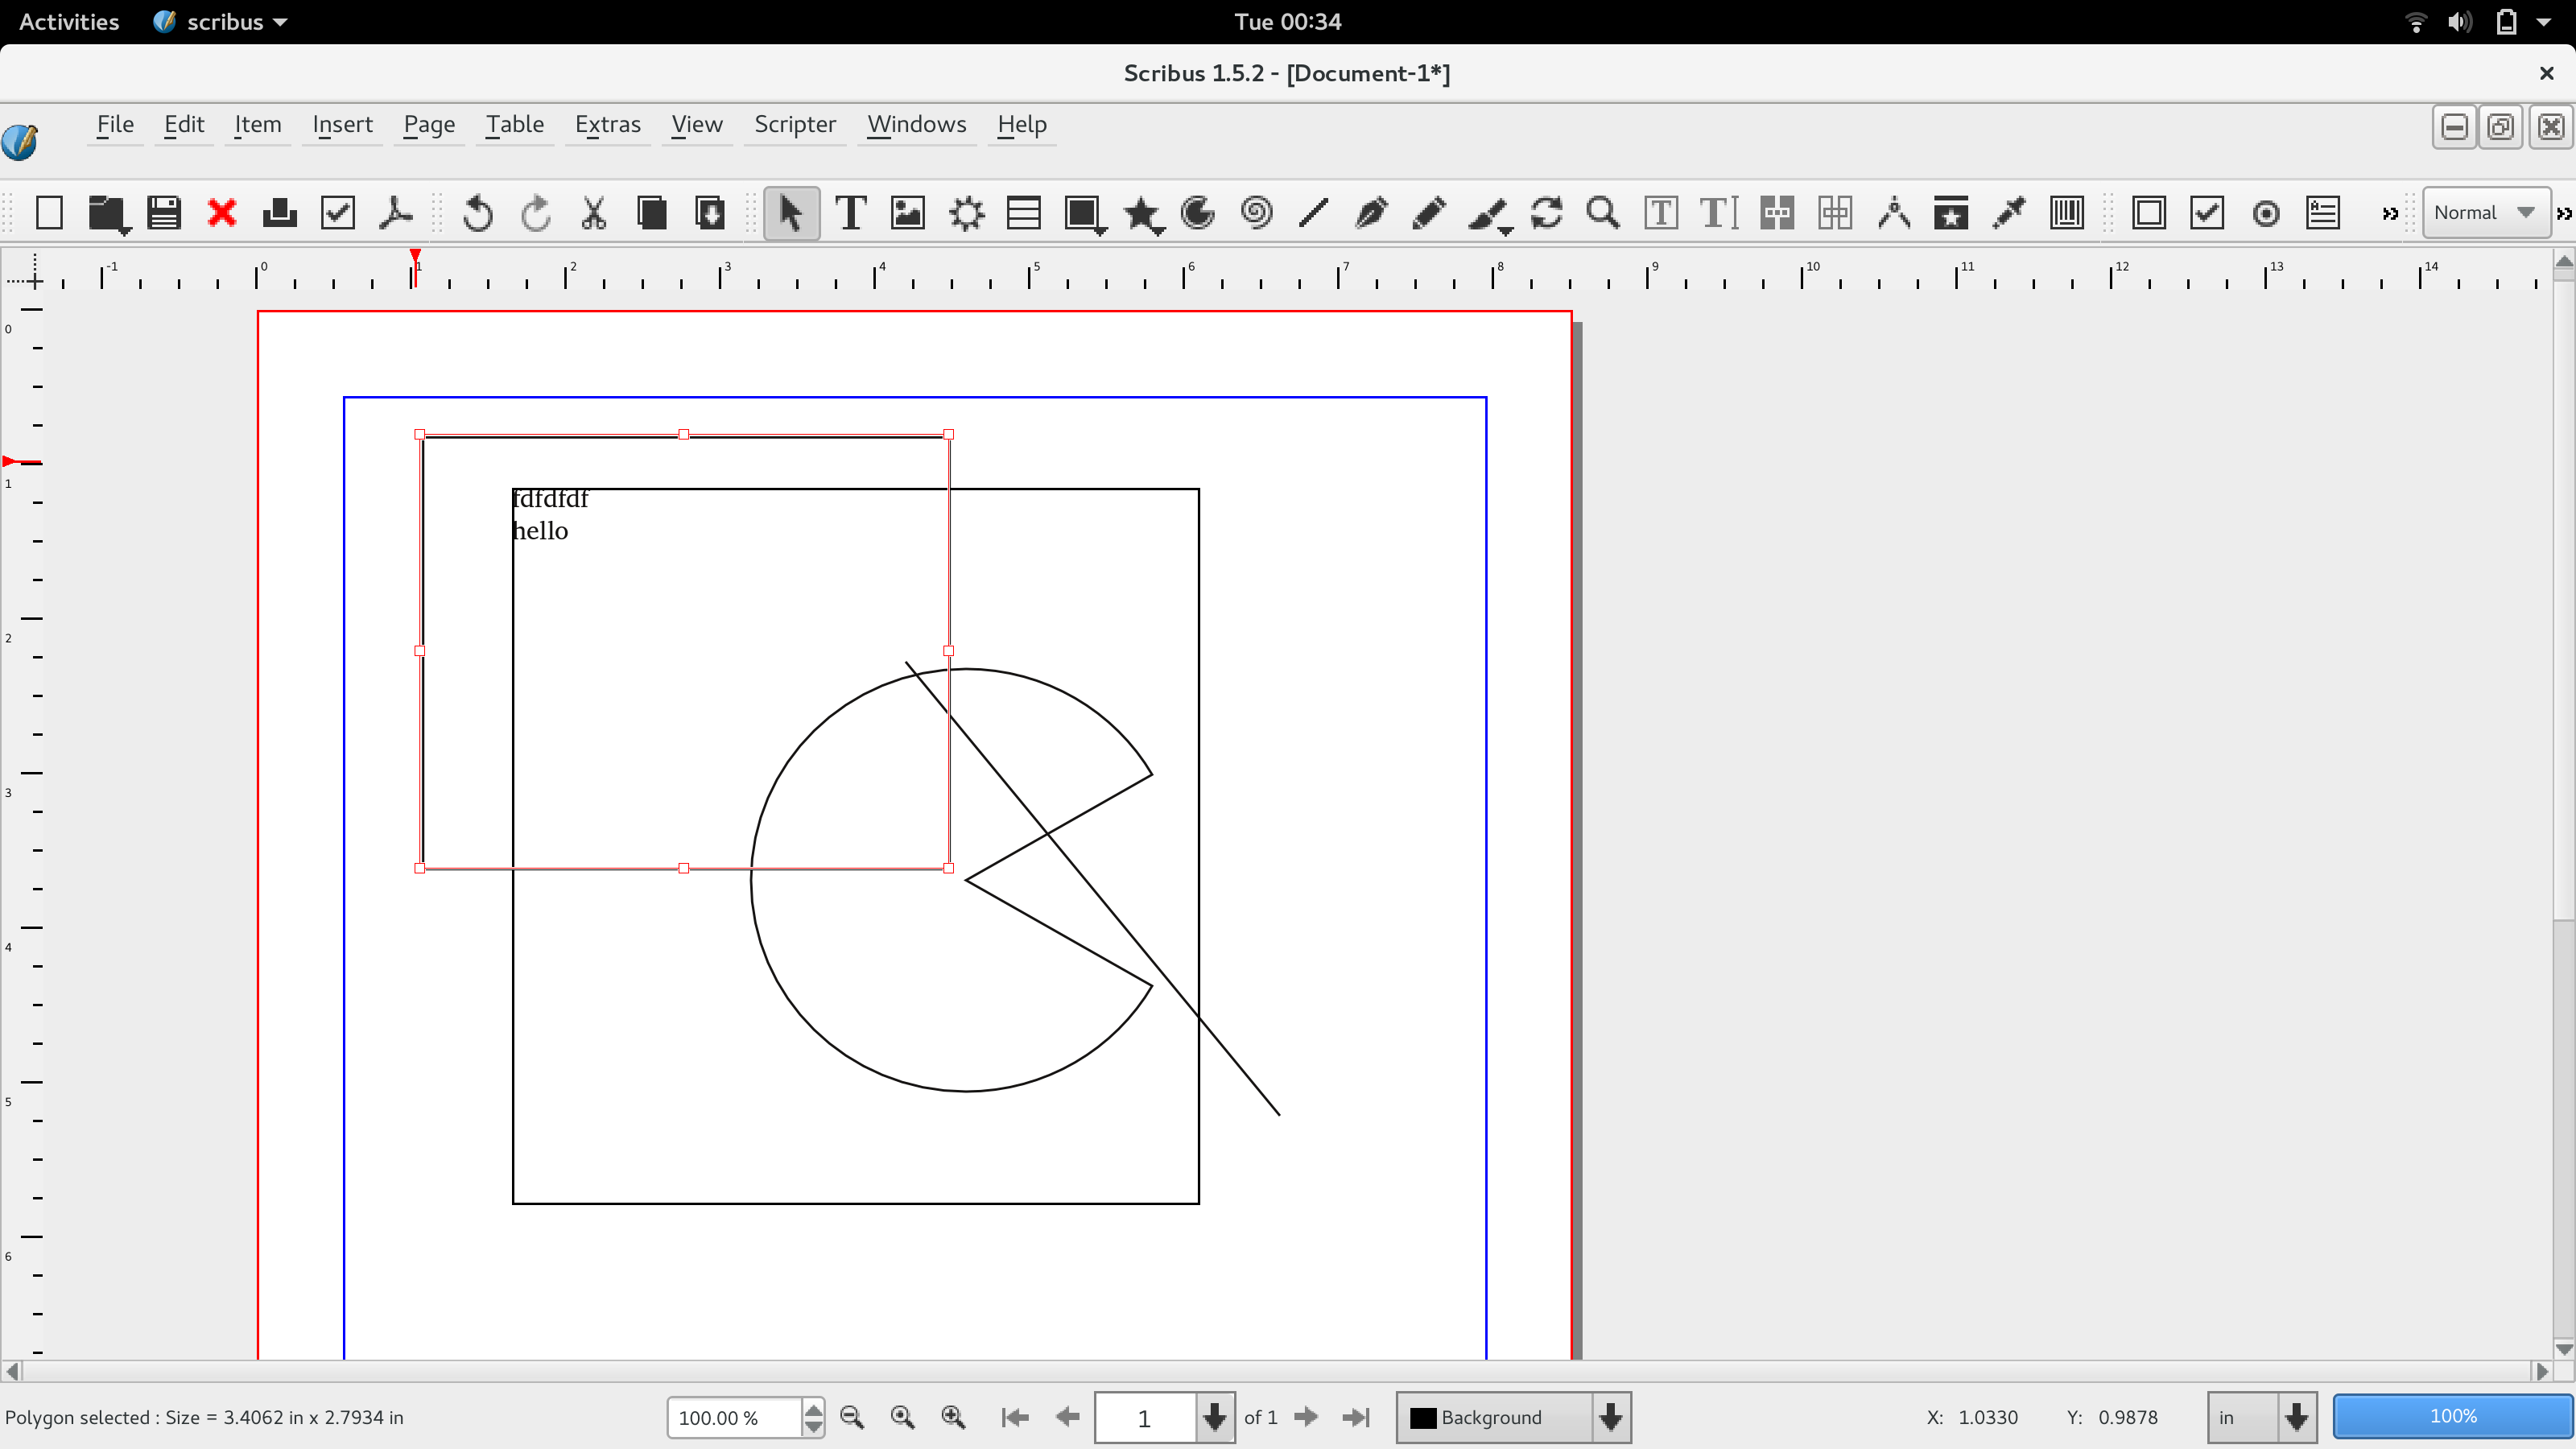Expand the Background layer dropdown

coord(1610,1417)
